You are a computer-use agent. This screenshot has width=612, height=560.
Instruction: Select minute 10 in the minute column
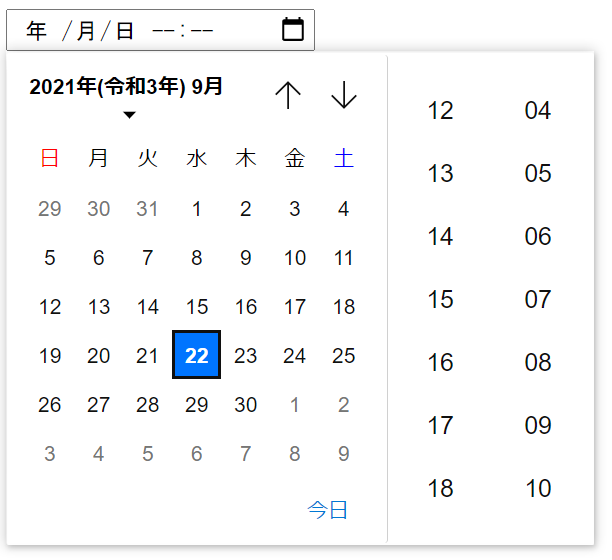click(538, 488)
